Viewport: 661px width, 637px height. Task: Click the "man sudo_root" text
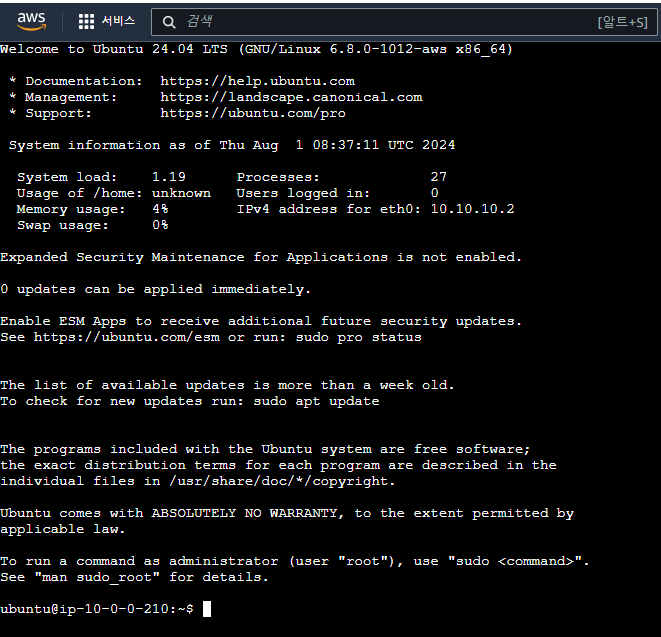[x=97, y=577]
